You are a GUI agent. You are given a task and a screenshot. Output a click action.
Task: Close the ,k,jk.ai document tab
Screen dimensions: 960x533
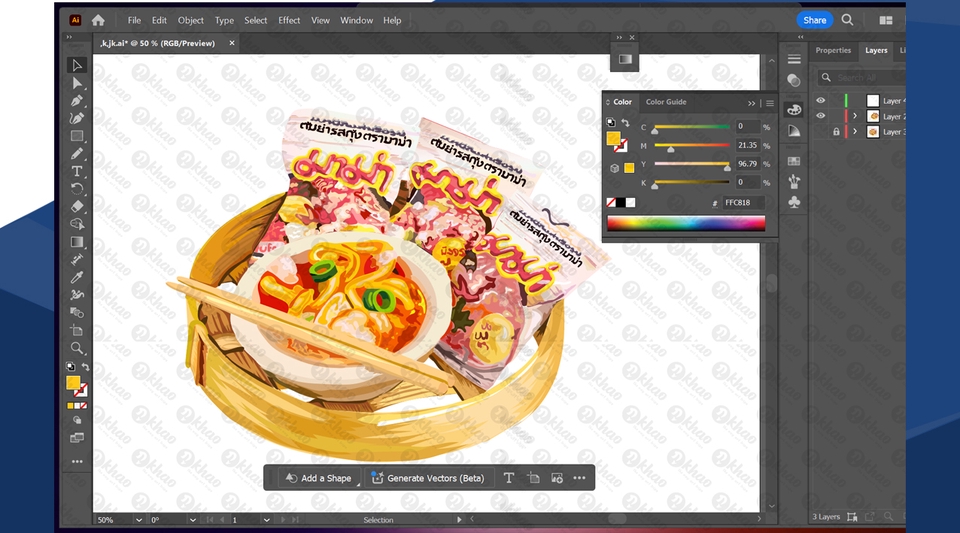pos(231,43)
